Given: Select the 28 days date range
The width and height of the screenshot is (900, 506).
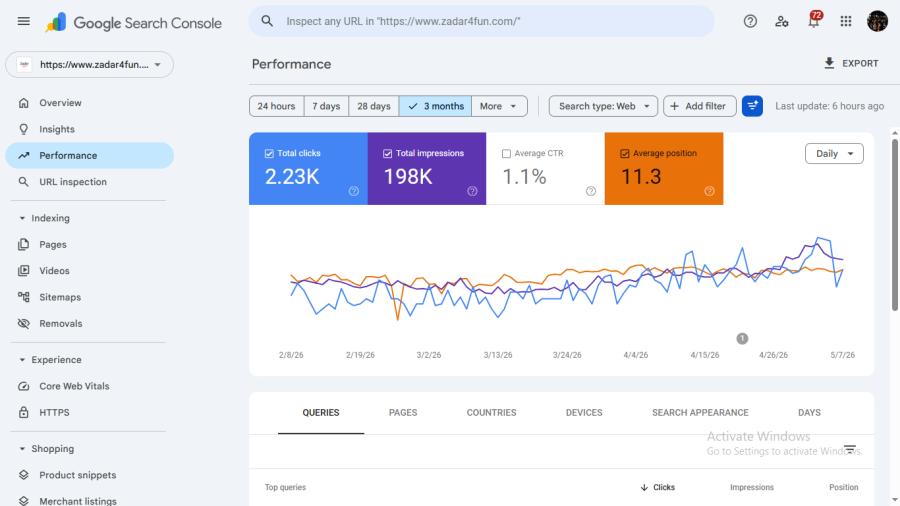Looking at the screenshot, I should coord(374,106).
